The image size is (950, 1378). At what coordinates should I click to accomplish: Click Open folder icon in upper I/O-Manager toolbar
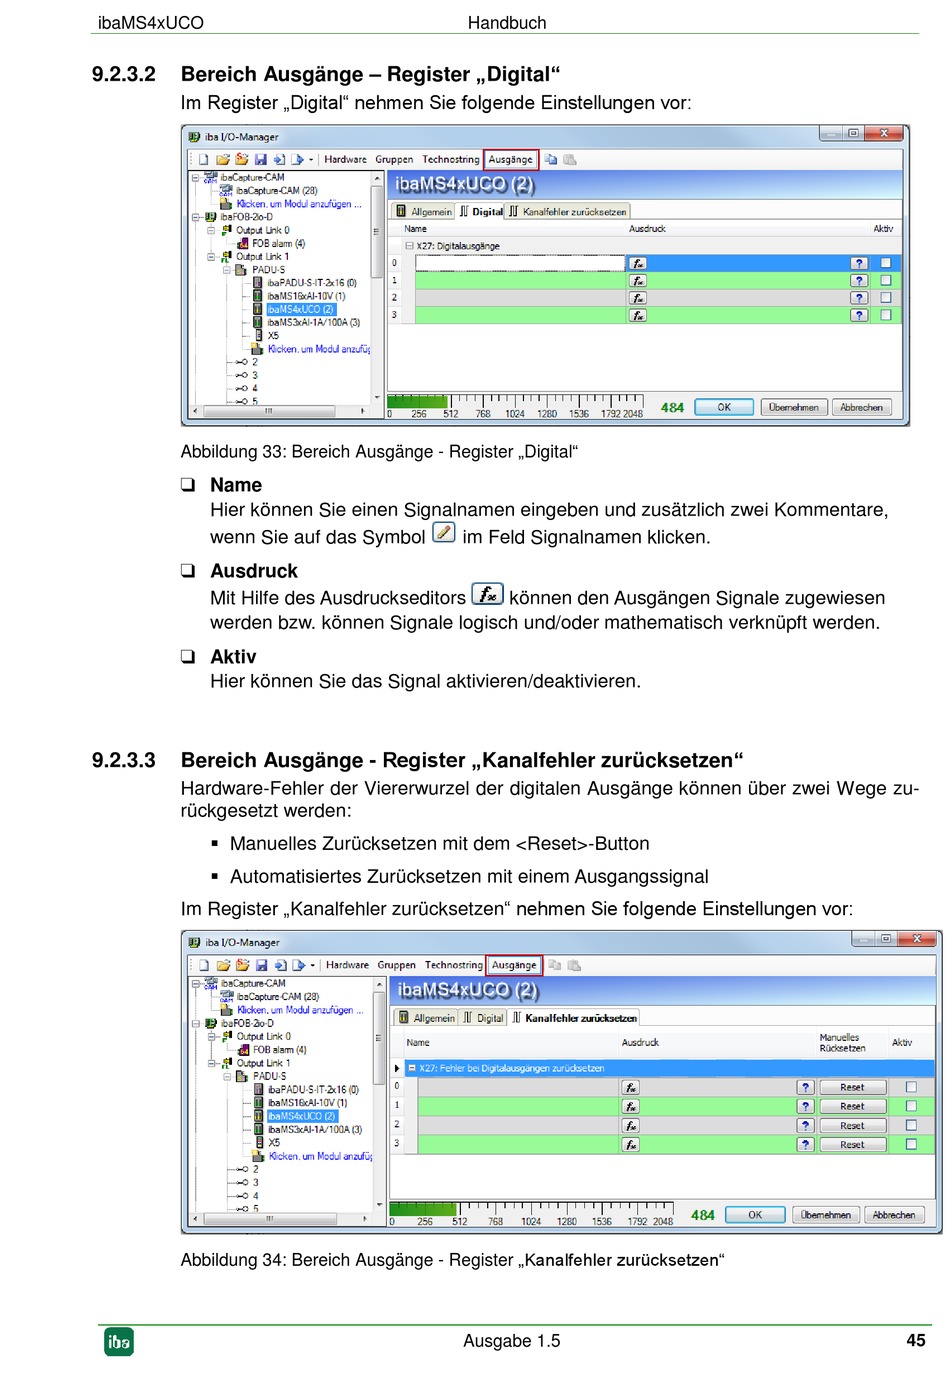point(223,160)
